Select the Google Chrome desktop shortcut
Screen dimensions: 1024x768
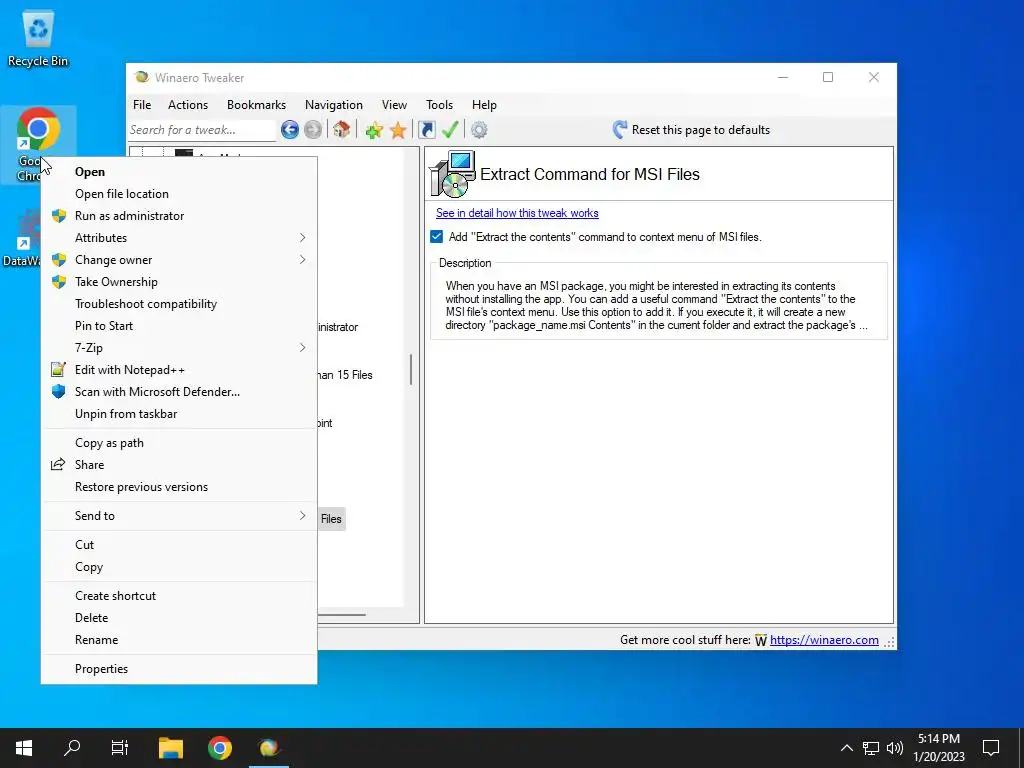click(38, 145)
